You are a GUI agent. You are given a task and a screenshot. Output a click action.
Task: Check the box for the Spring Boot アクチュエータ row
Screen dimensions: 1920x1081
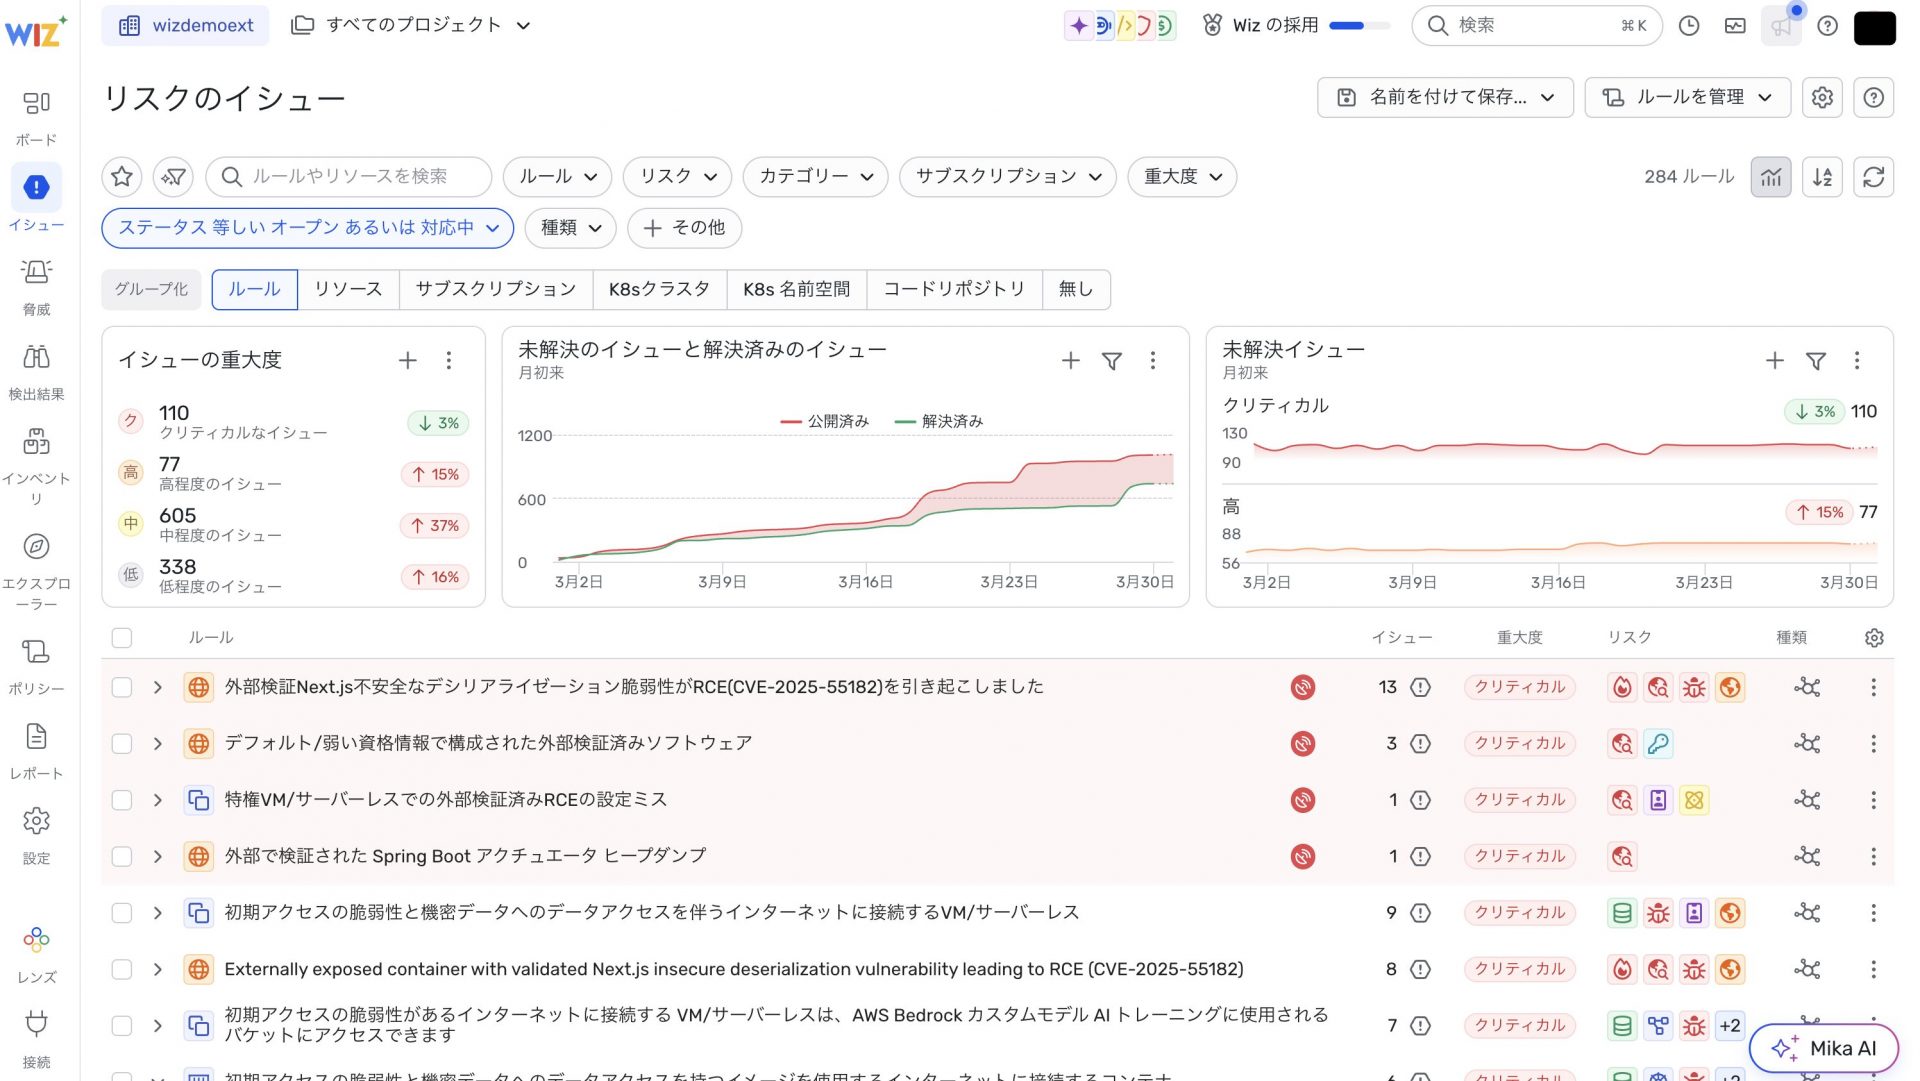coord(122,857)
